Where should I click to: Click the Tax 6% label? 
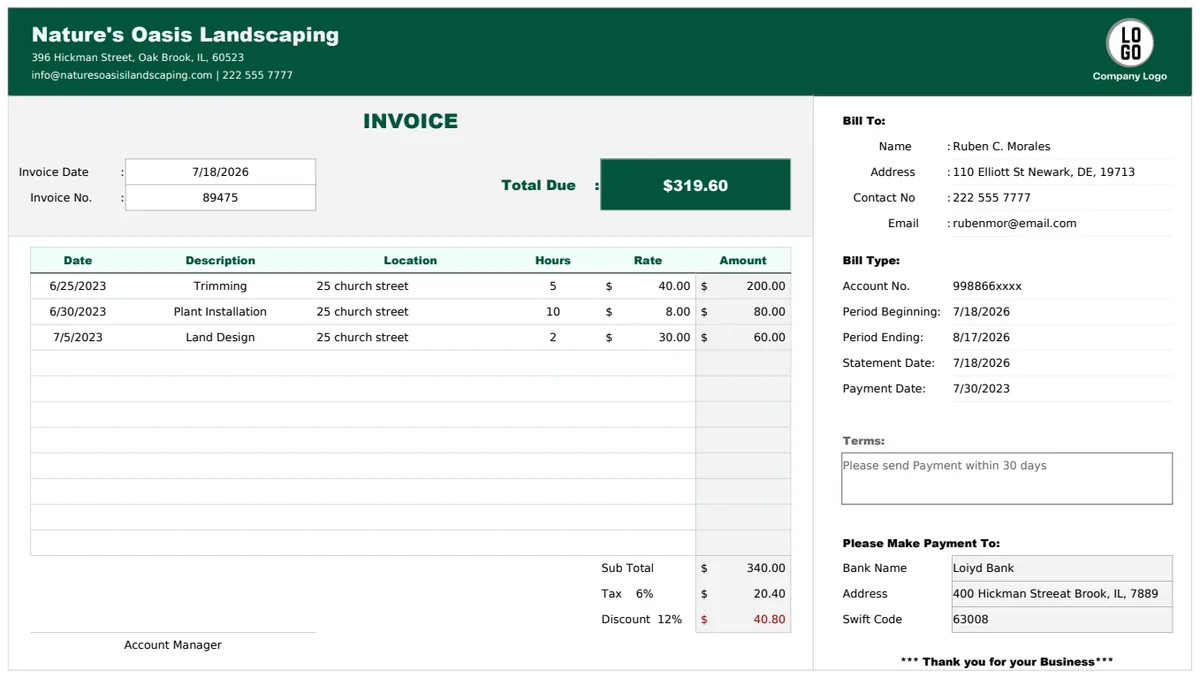click(627, 594)
